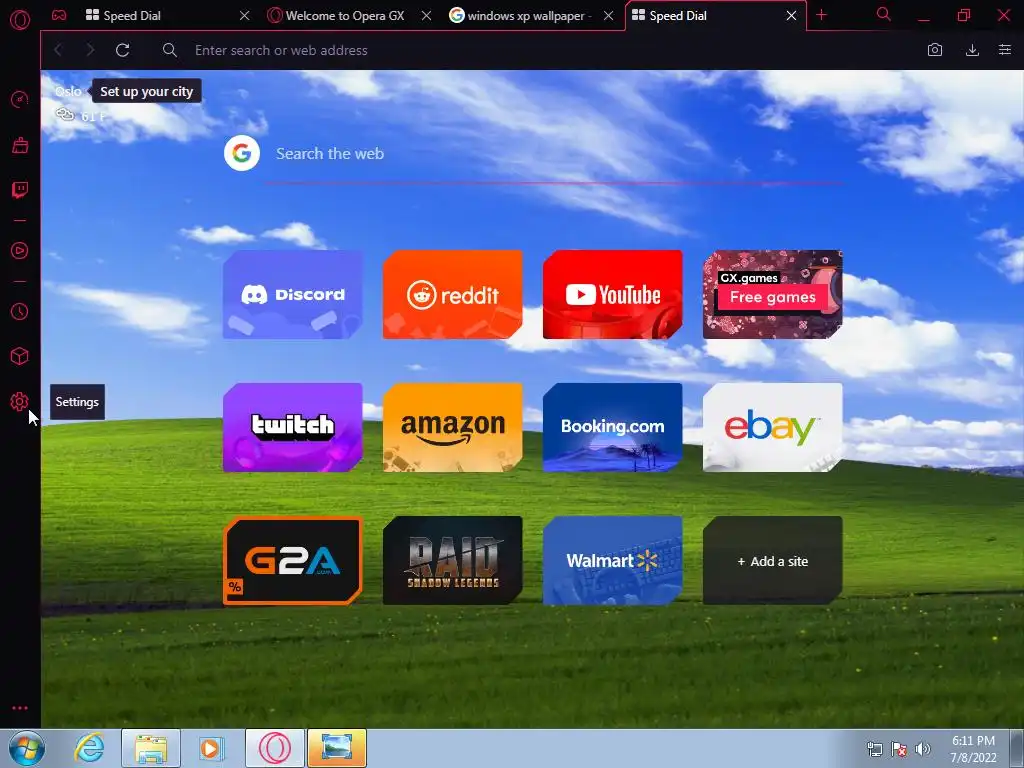
Task: Click the Search the web field
Action: 552,154
